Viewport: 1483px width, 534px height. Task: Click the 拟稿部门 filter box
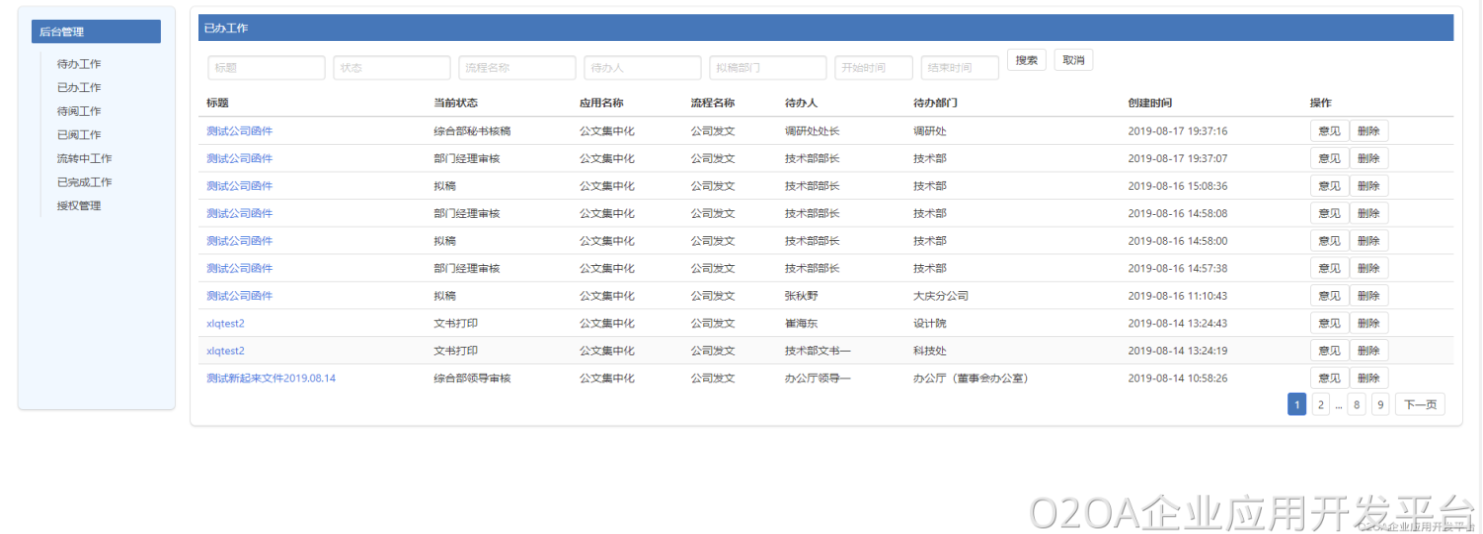767,68
